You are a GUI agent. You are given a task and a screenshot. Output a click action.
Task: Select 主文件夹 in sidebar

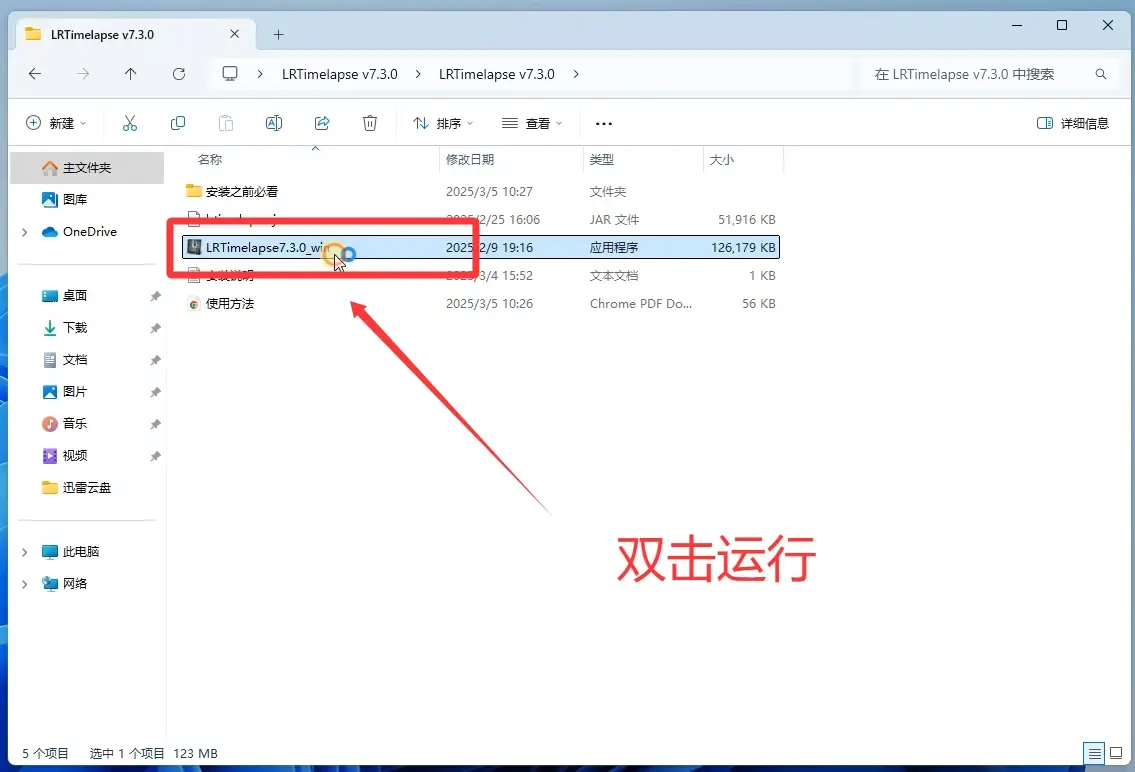pos(88,168)
